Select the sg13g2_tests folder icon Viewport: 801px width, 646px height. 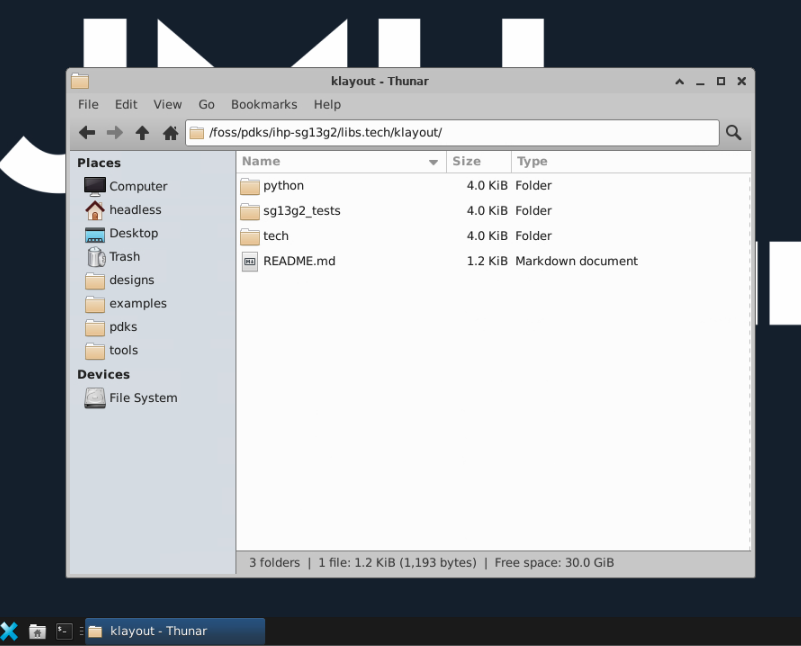point(250,211)
